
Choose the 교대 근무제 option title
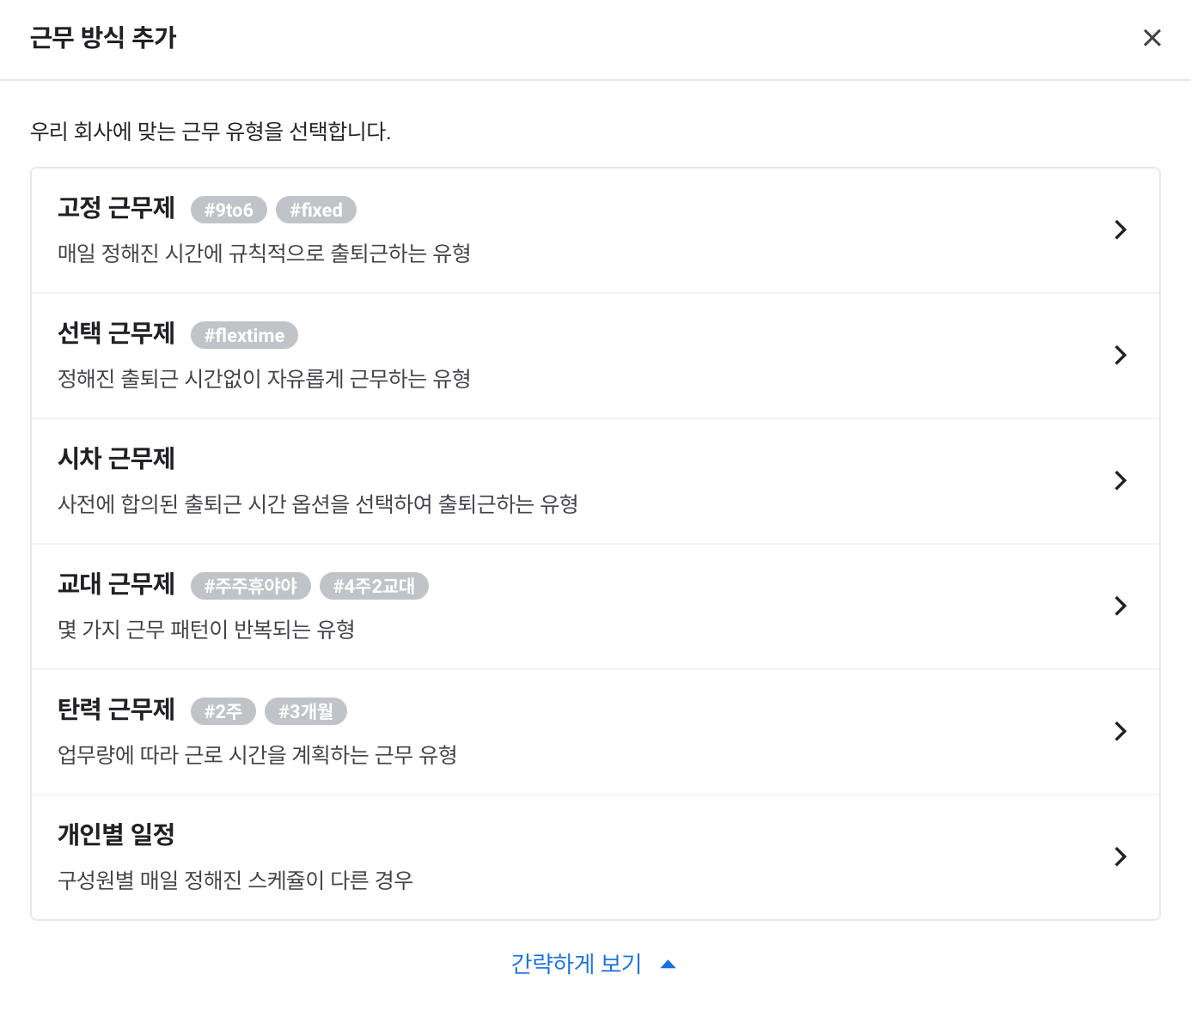pos(116,584)
